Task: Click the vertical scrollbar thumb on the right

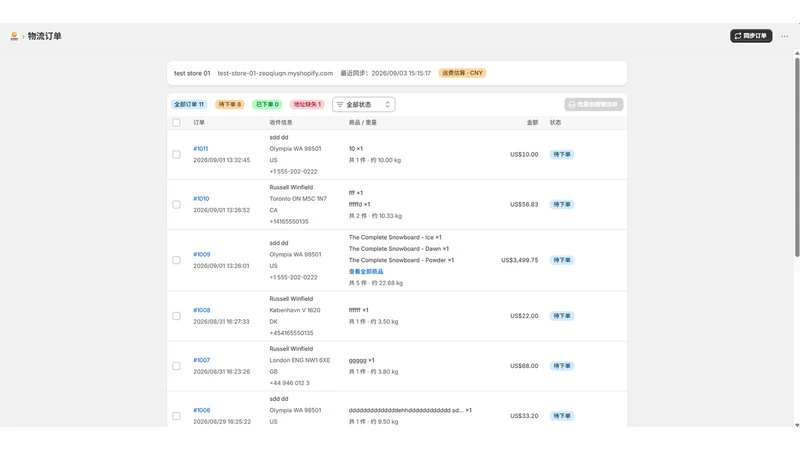Action: coord(797,157)
